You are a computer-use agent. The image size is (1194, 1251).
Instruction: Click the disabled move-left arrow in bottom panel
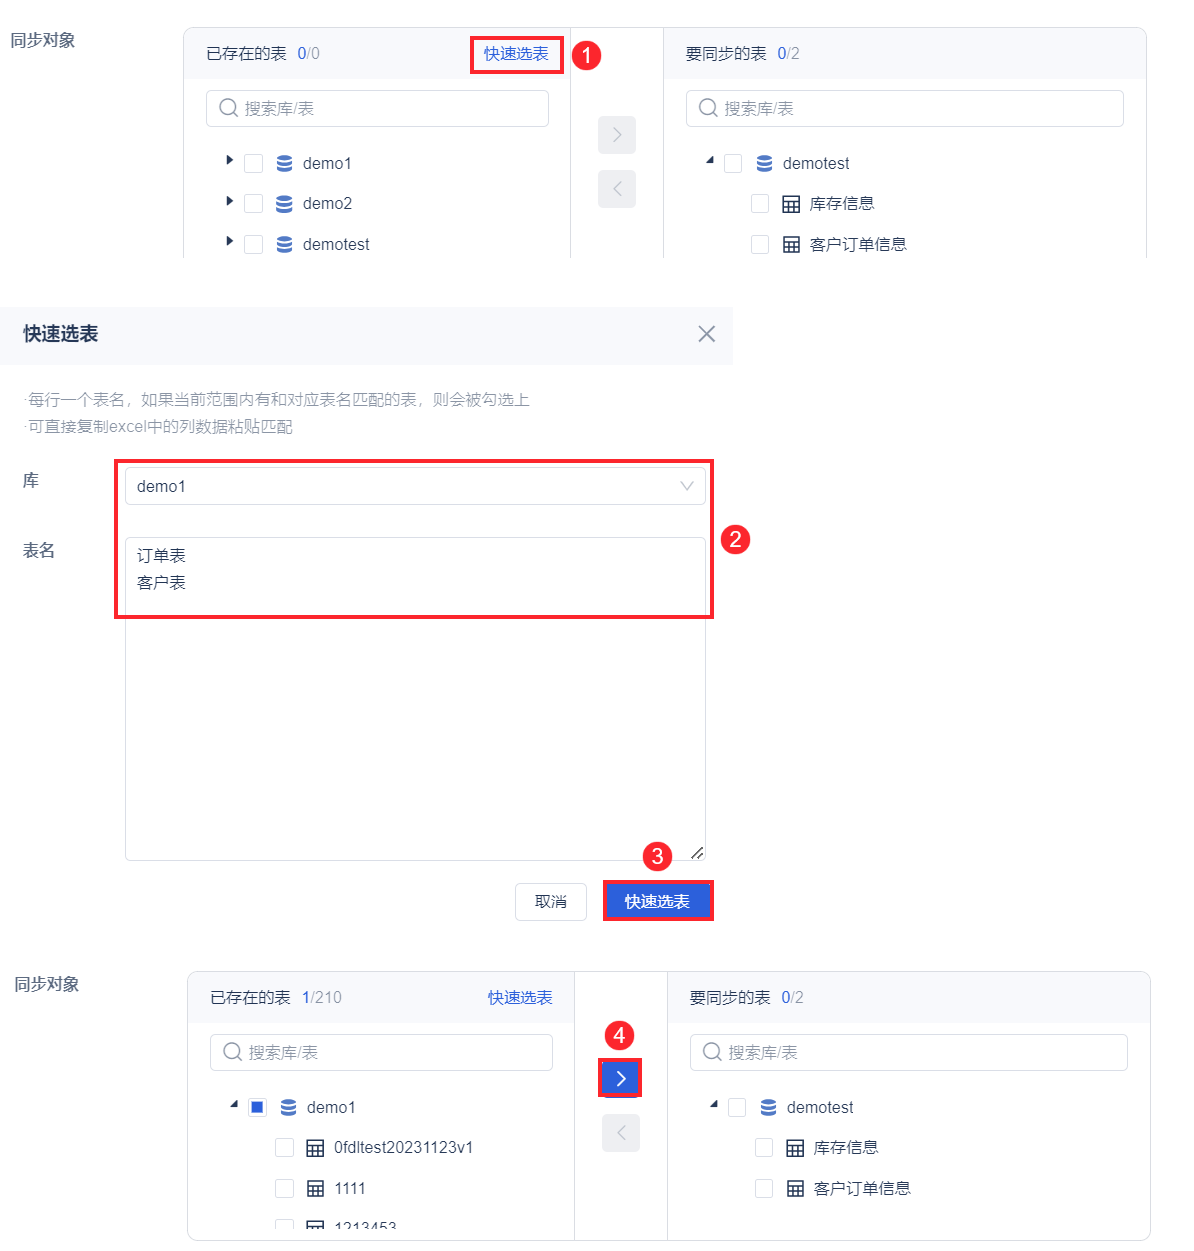pyautogui.click(x=620, y=1133)
